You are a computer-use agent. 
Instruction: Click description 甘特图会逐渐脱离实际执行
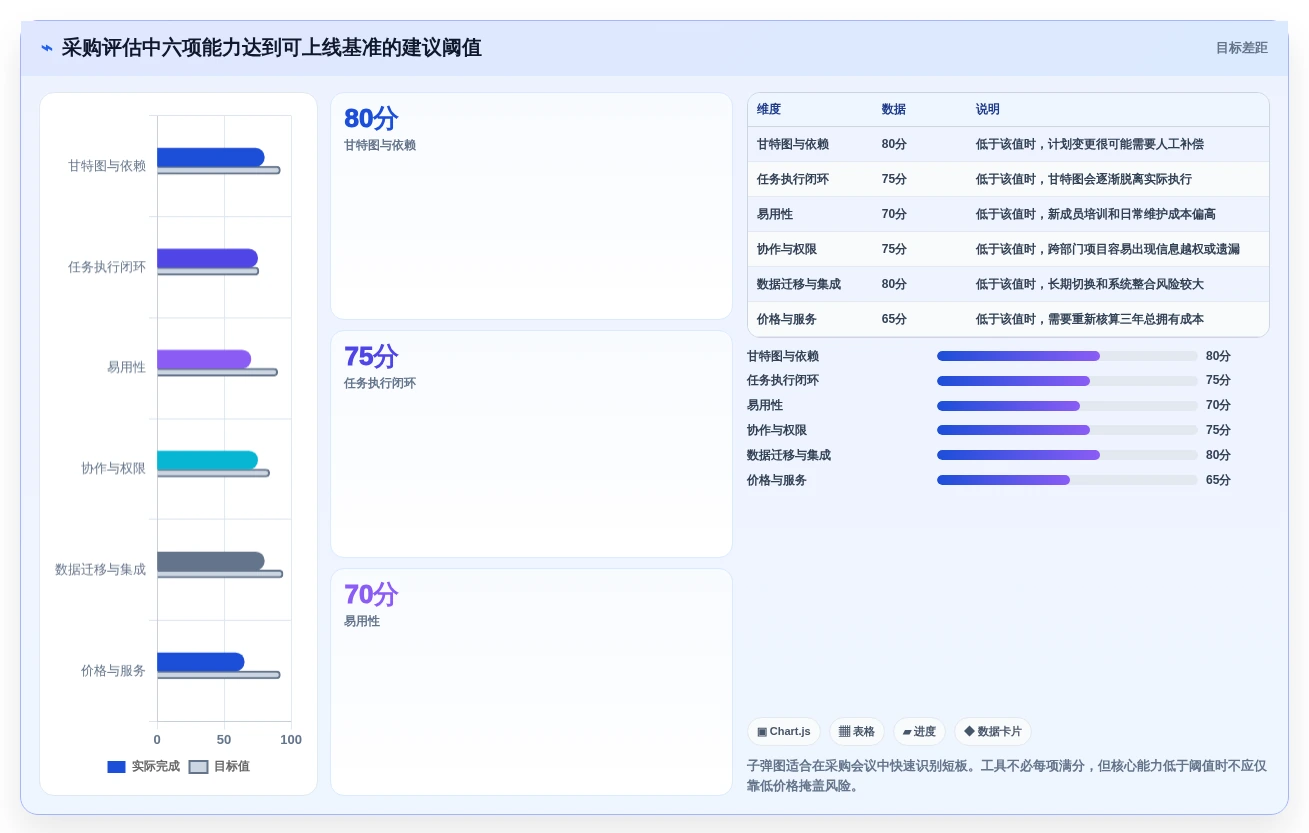tap(1120, 179)
